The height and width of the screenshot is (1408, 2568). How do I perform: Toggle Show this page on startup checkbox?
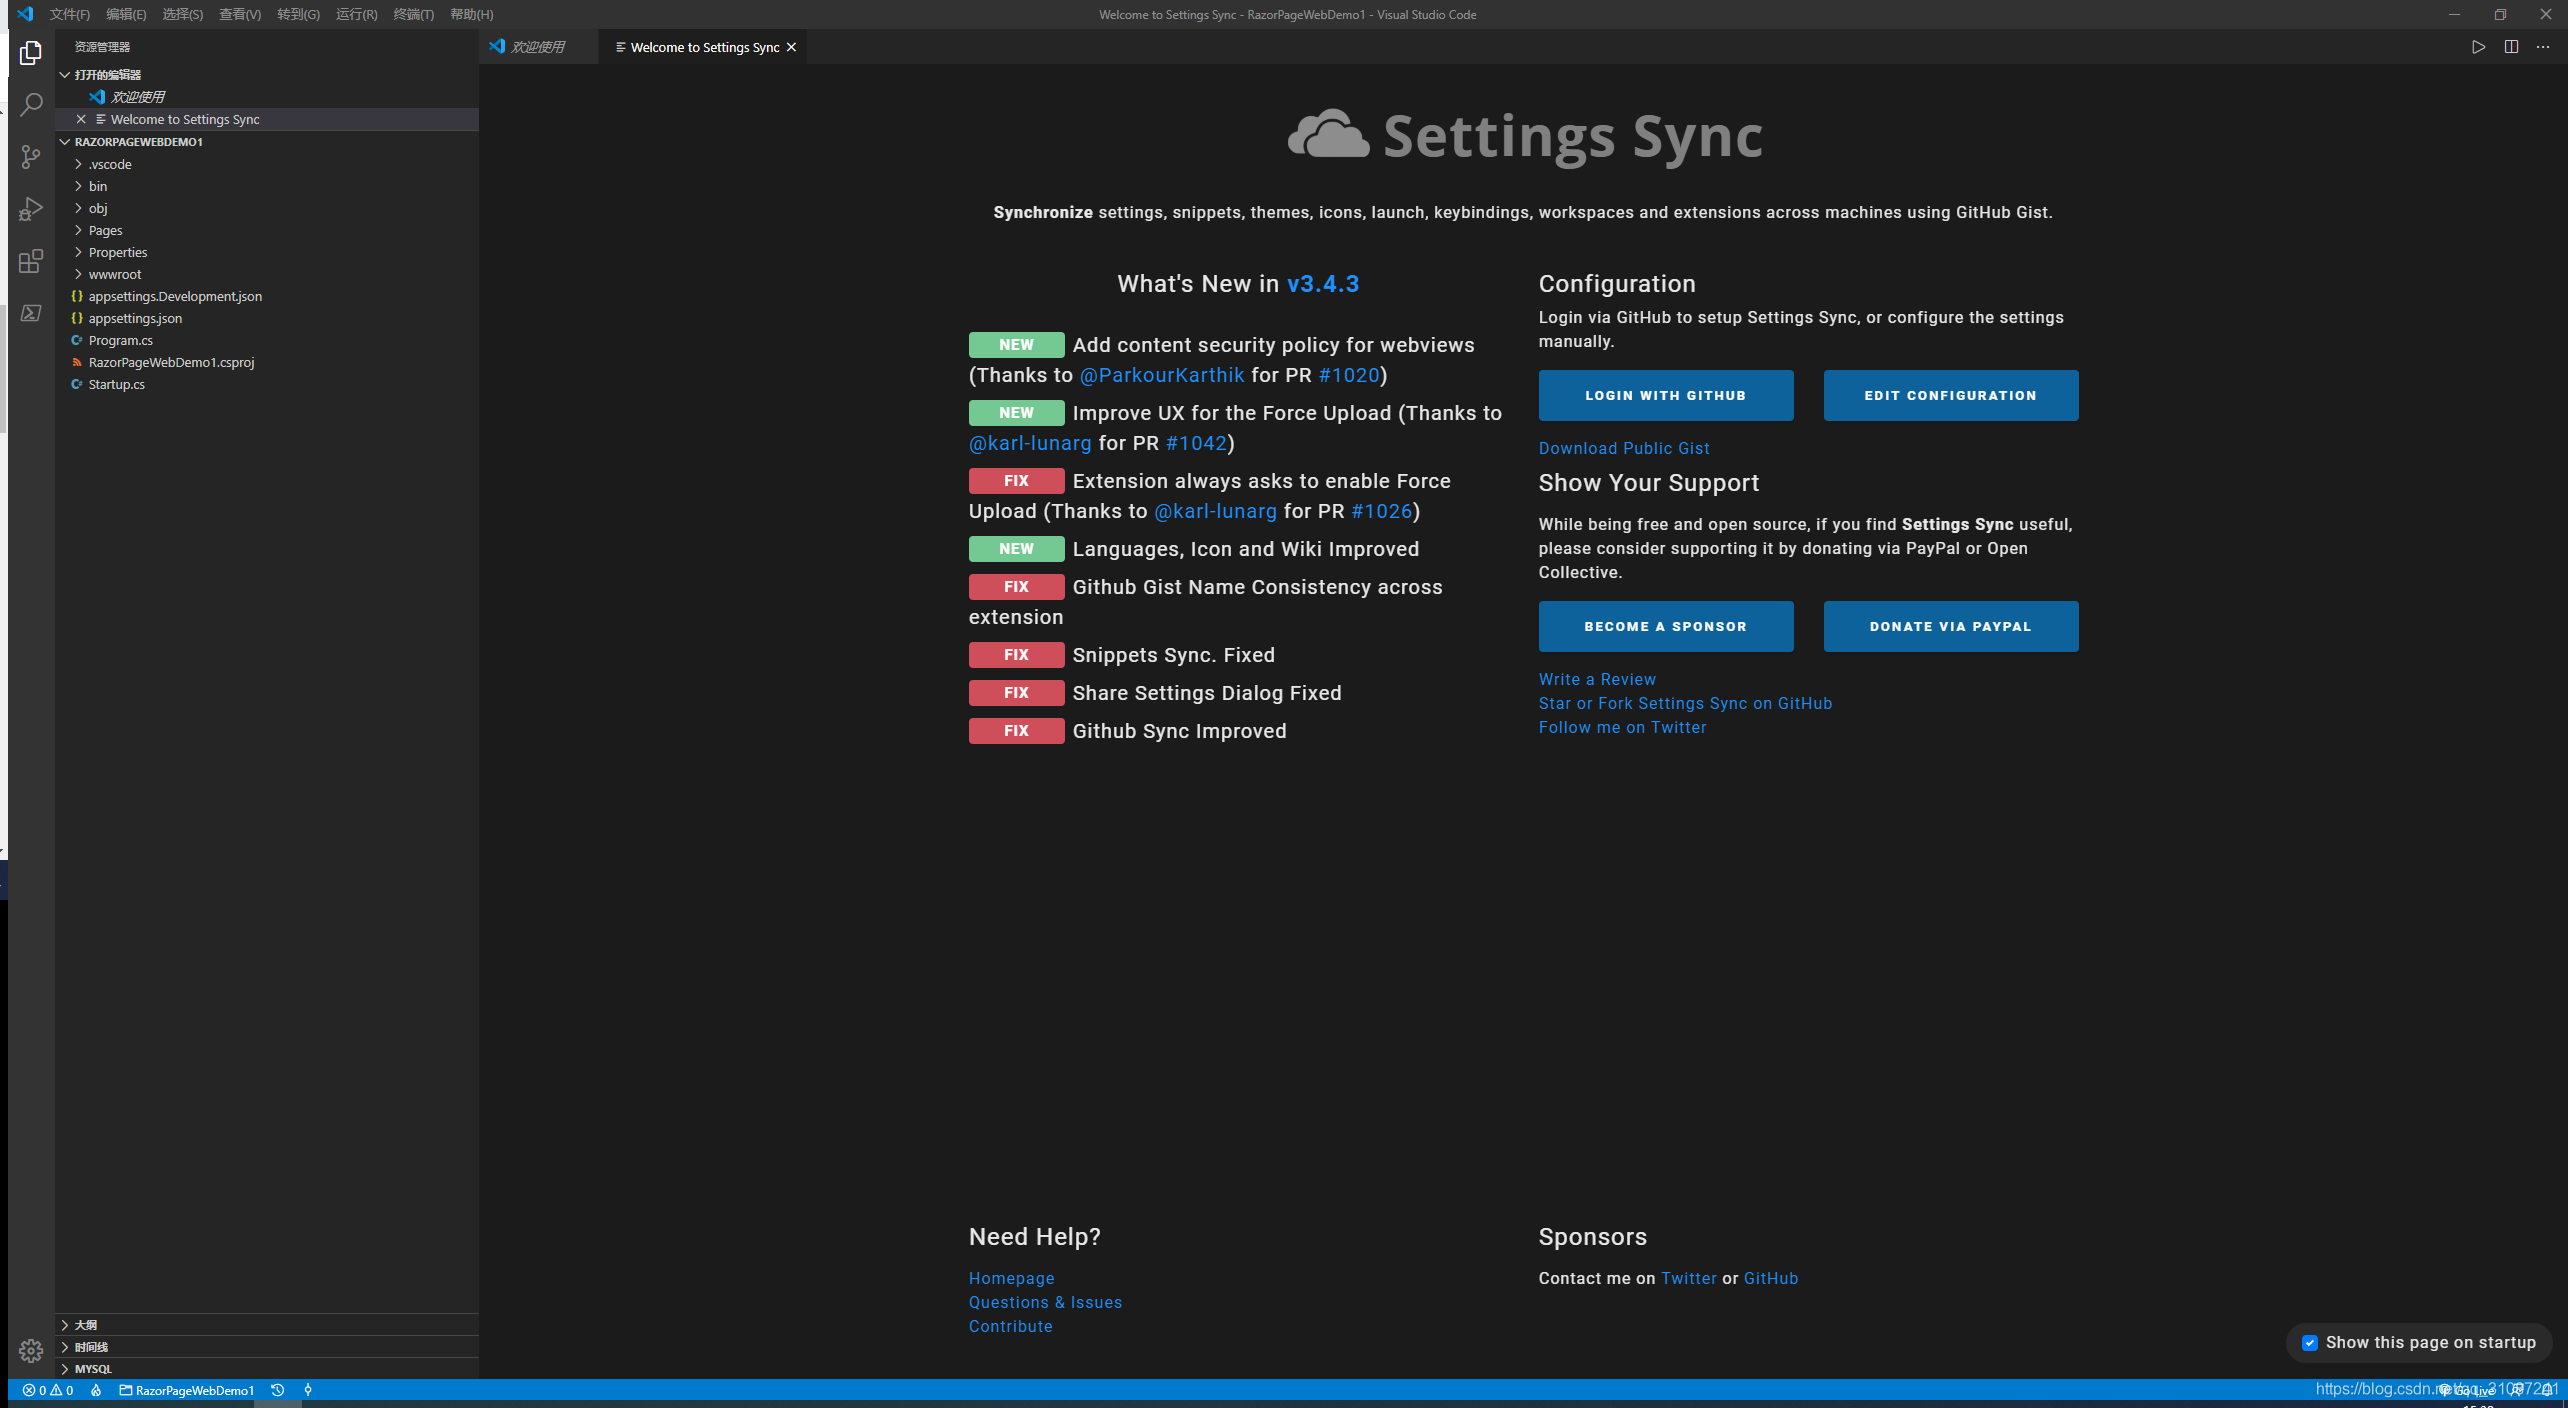(2309, 1343)
